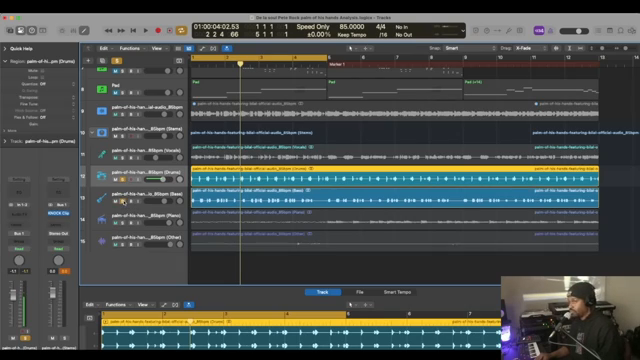Expand the Quick Help section

(5, 49)
